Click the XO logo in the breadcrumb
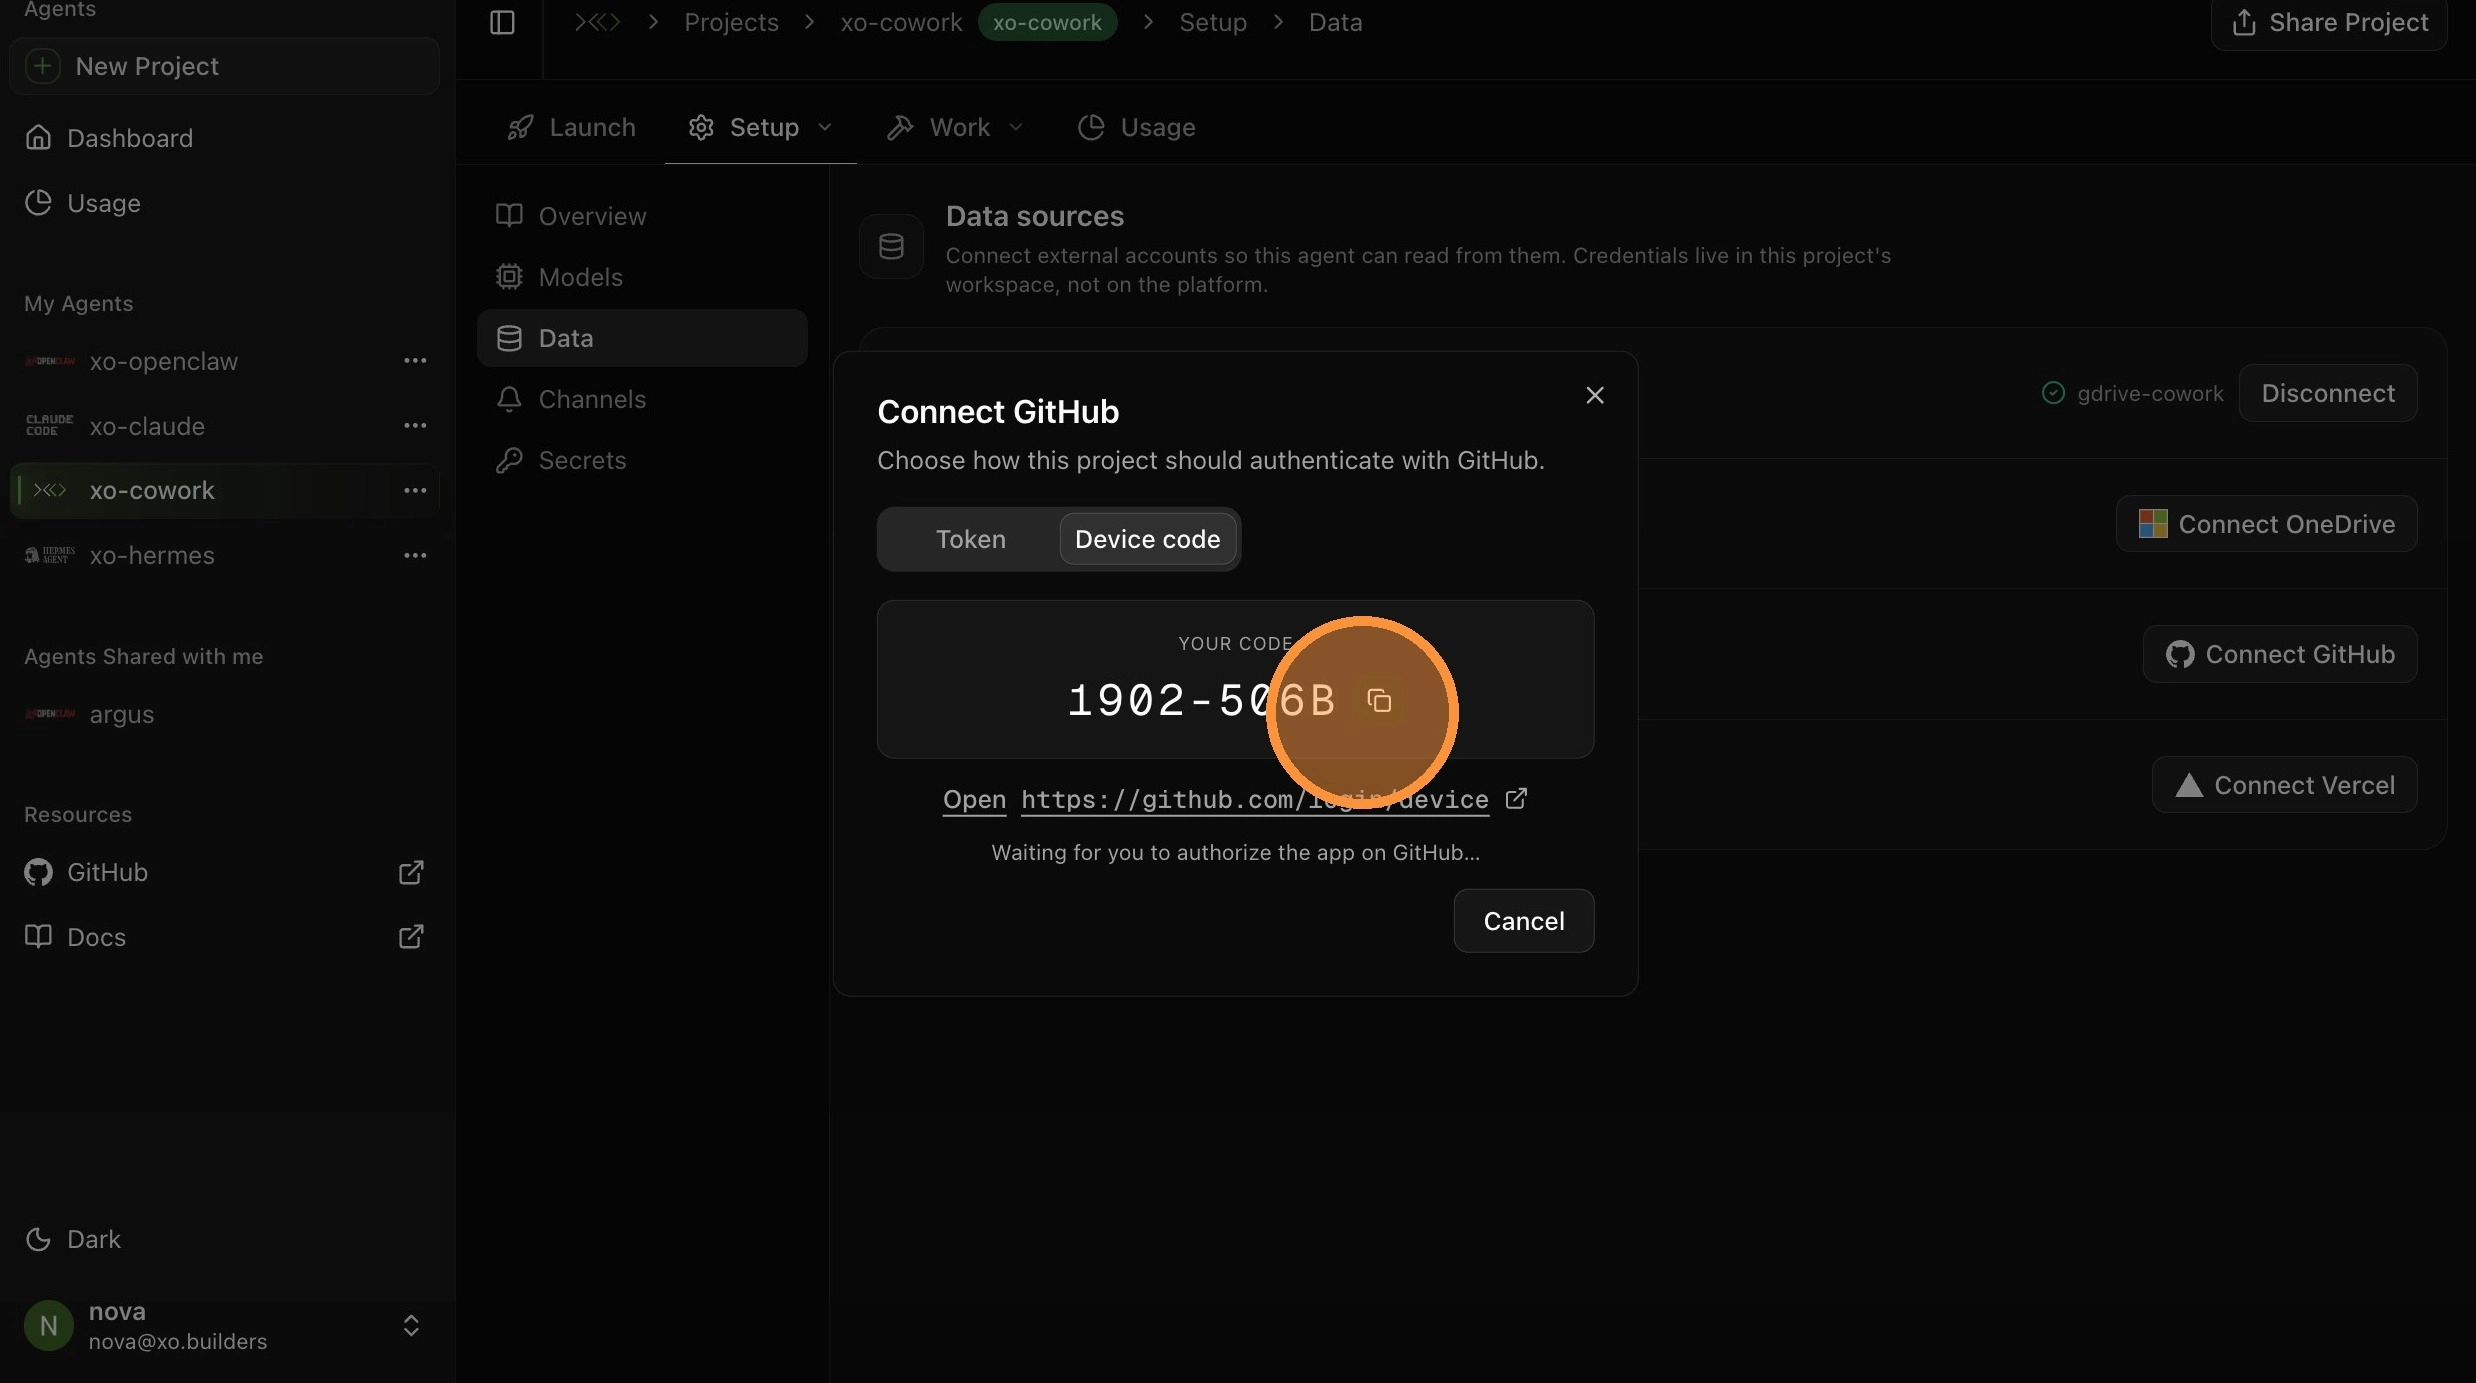Viewport: 2476px width, 1383px height. (598, 22)
